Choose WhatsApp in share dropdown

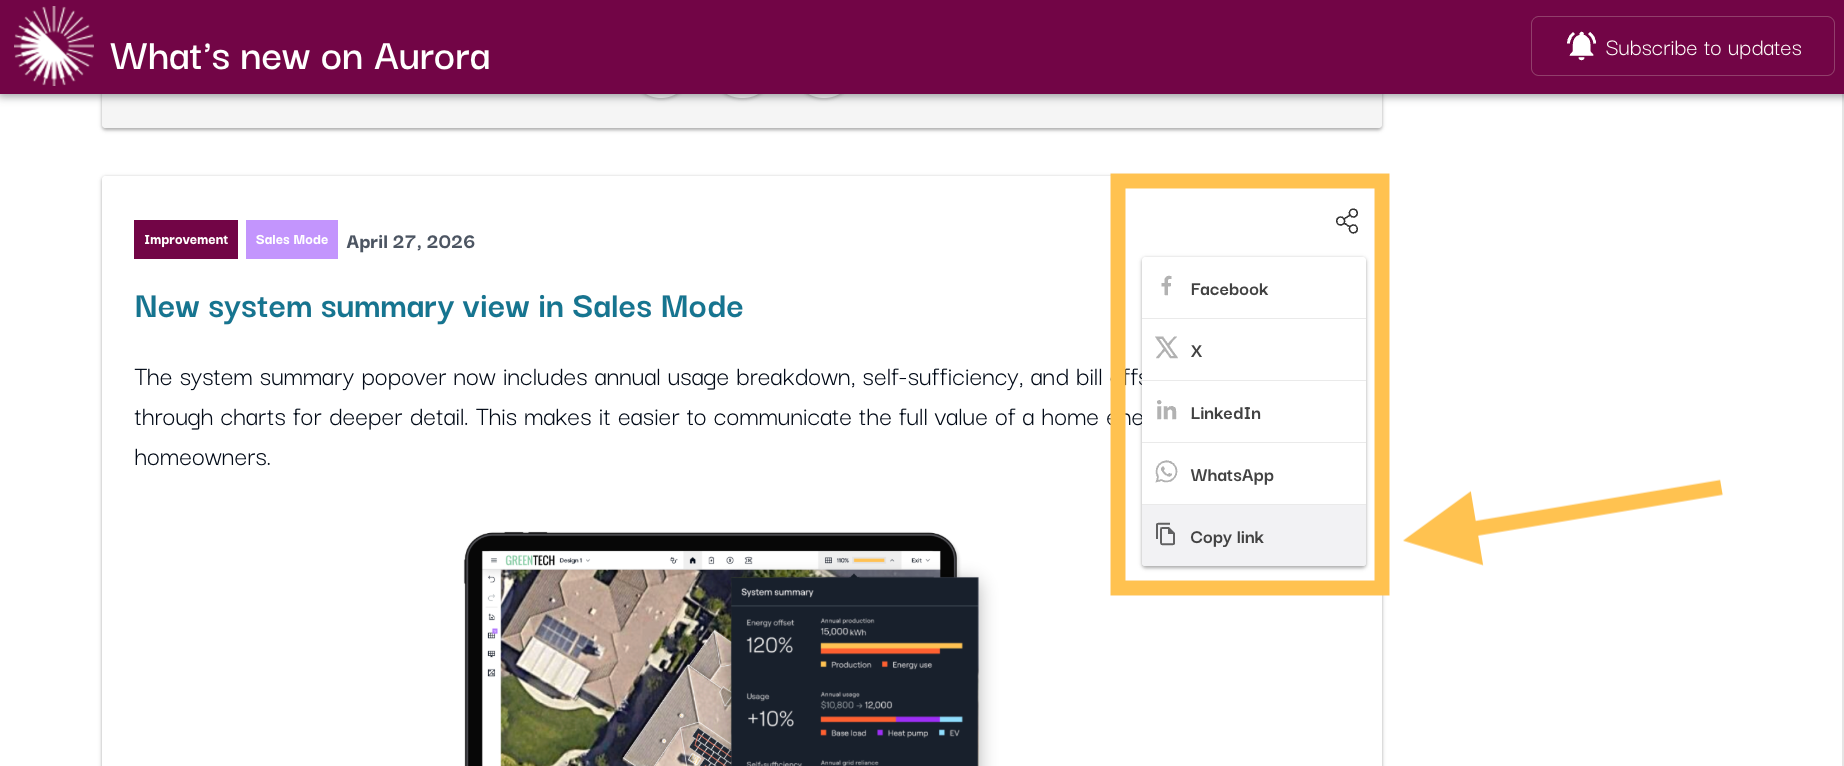[x=1254, y=474]
